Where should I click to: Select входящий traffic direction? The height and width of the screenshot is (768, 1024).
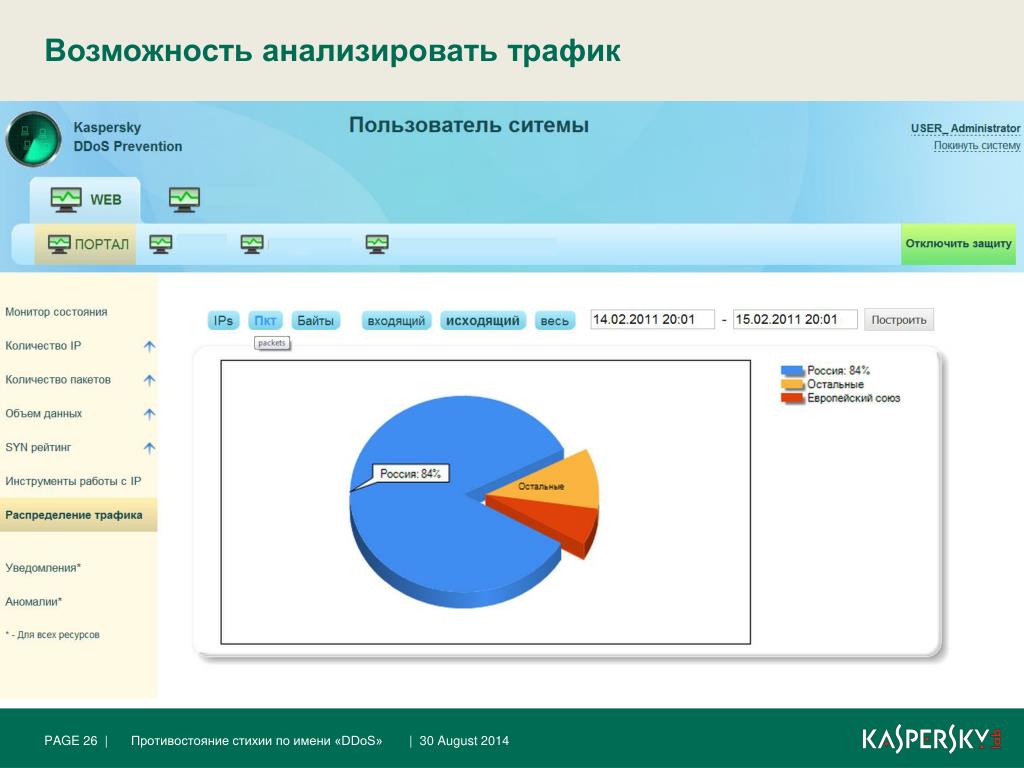point(396,321)
